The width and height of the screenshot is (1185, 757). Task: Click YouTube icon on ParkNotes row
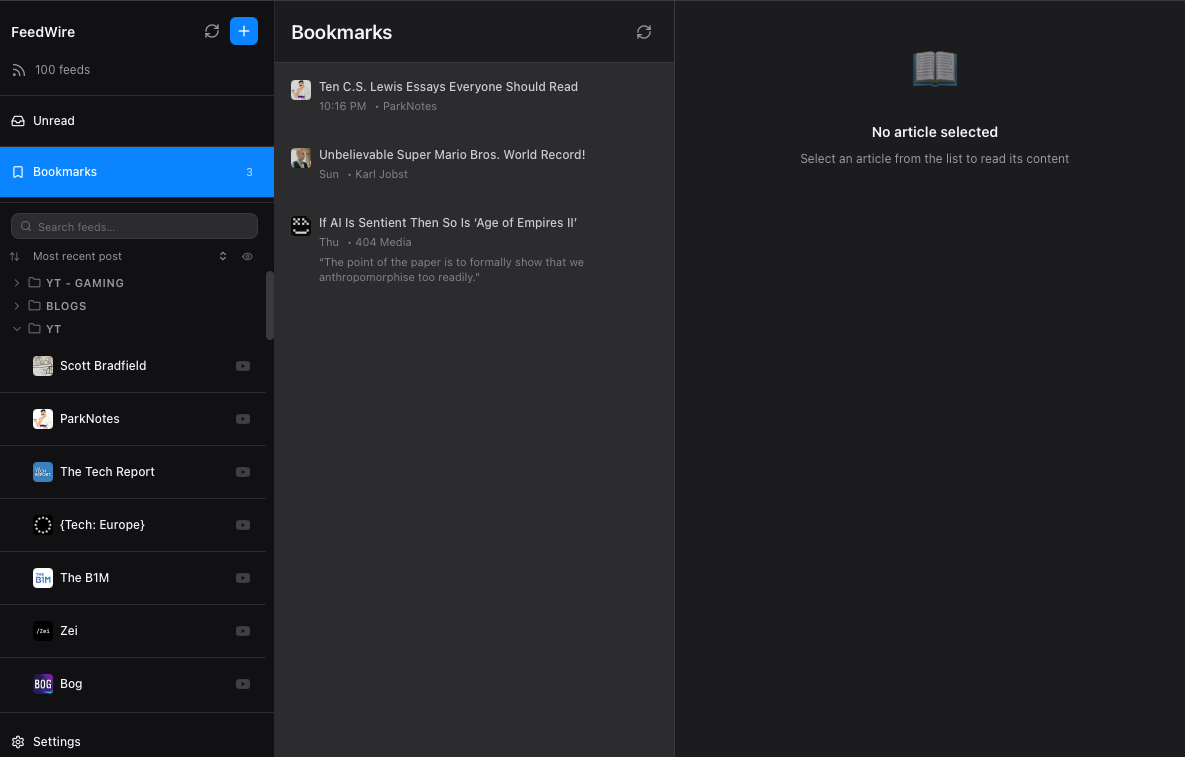point(243,419)
